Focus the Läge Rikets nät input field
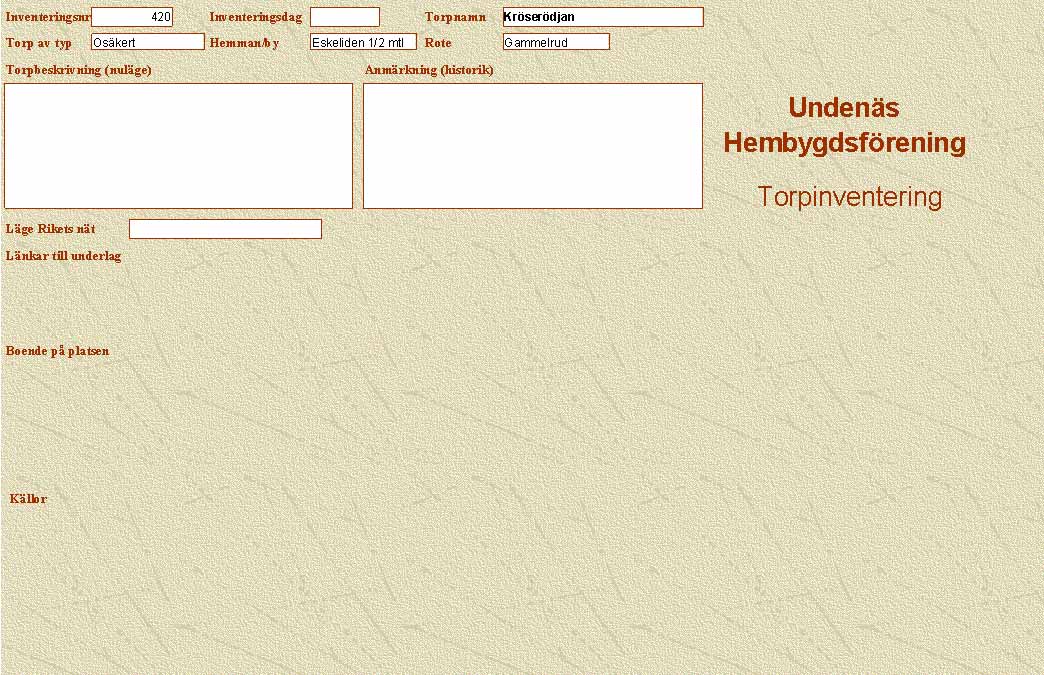Screen dimensions: 1044x675 [225, 229]
